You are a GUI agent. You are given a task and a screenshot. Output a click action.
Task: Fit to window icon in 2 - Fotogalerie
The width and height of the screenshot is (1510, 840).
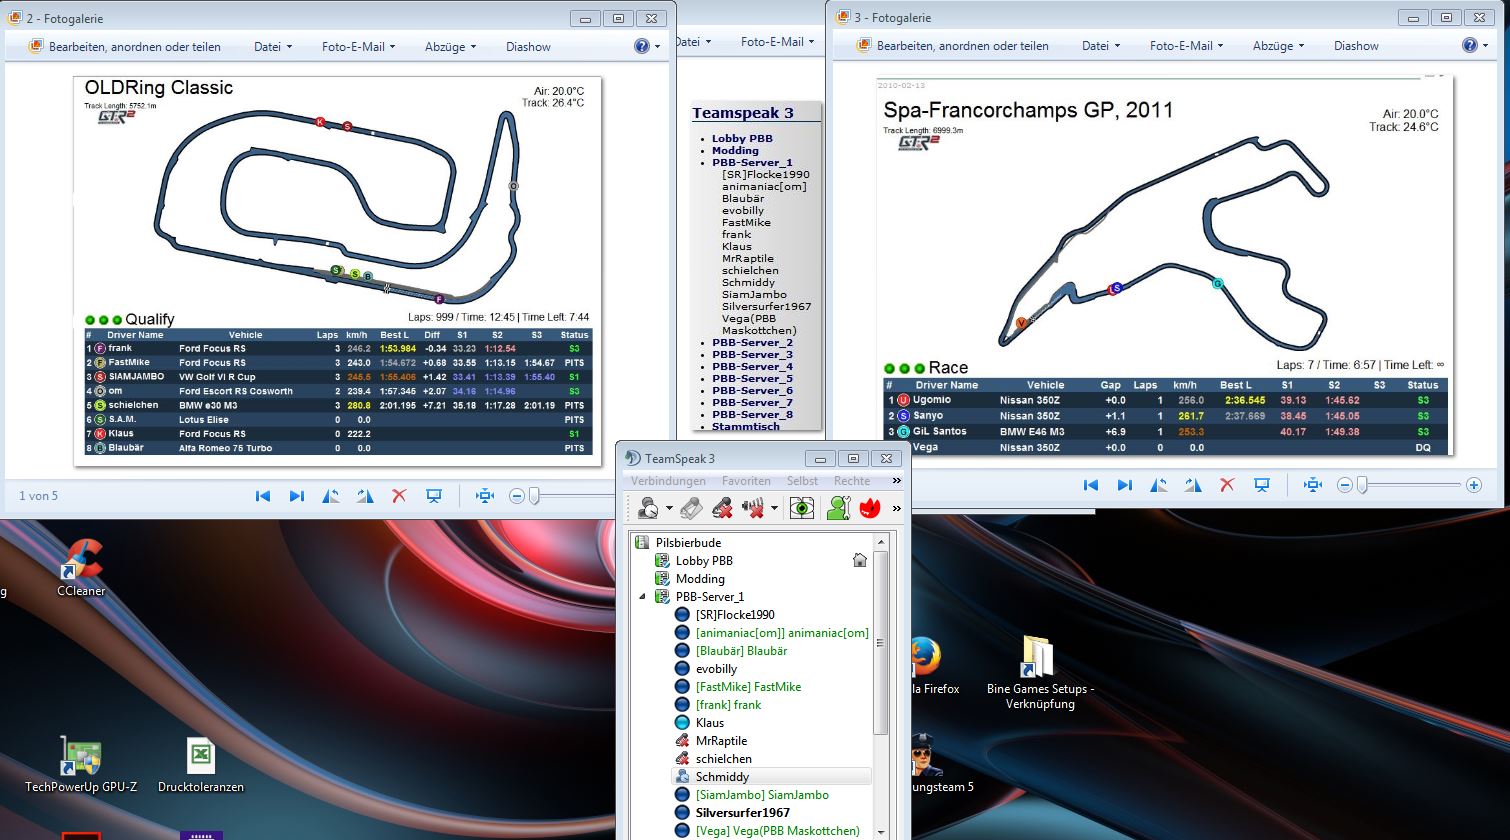pyautogui.click(x=485, y=496)
